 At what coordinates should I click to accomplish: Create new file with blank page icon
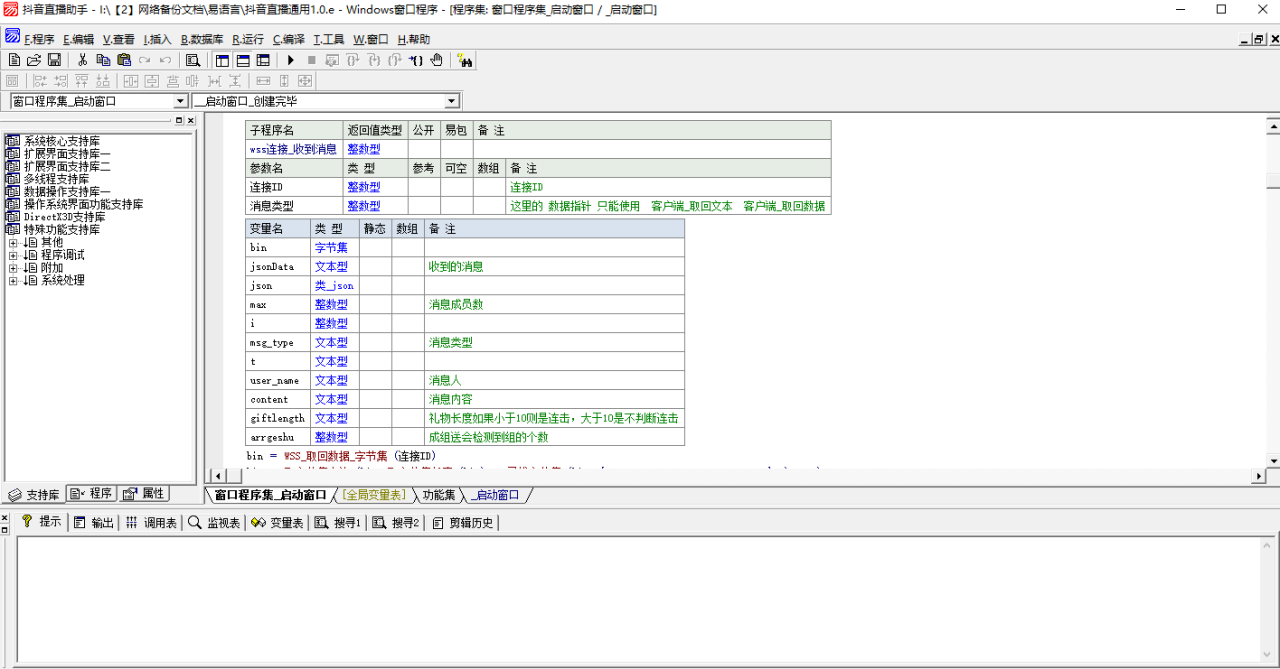(x=14, y=60)
